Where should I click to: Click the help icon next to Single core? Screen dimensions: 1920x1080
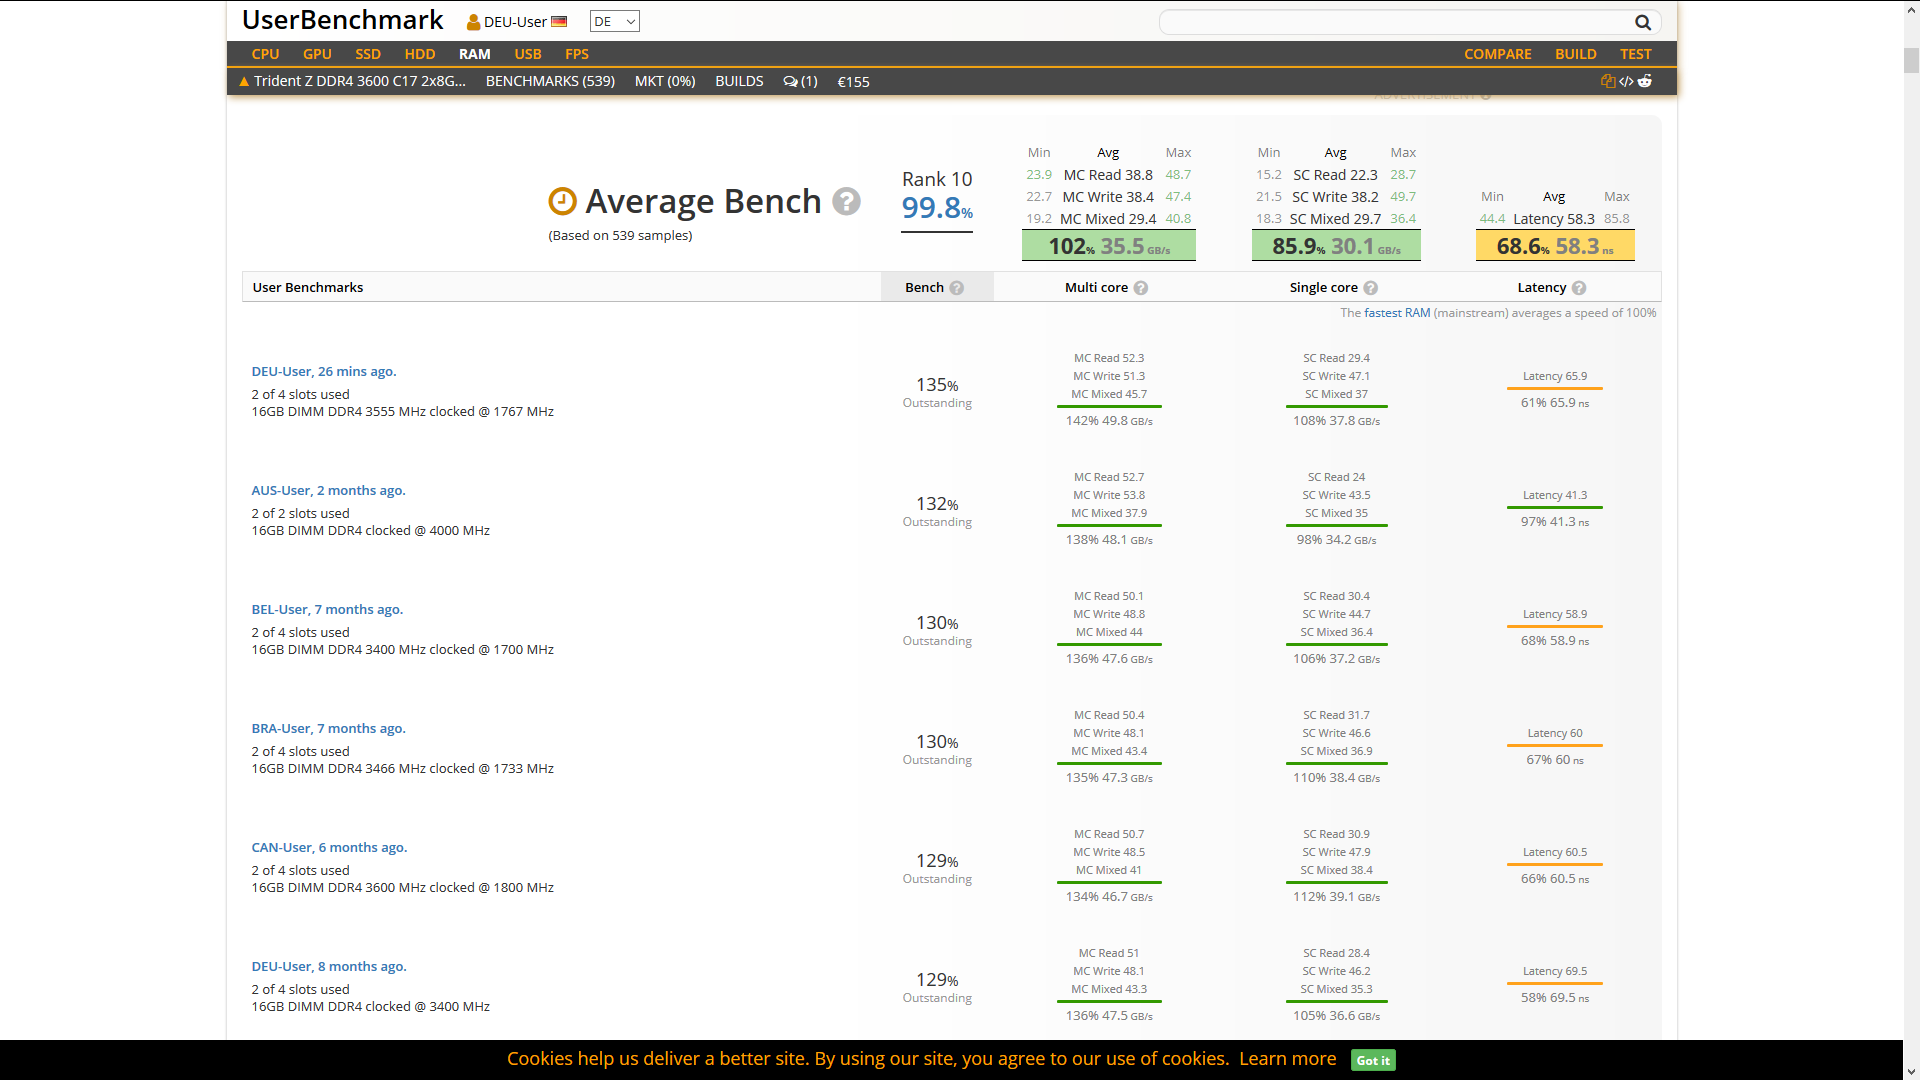click(x=1371, y=287)
